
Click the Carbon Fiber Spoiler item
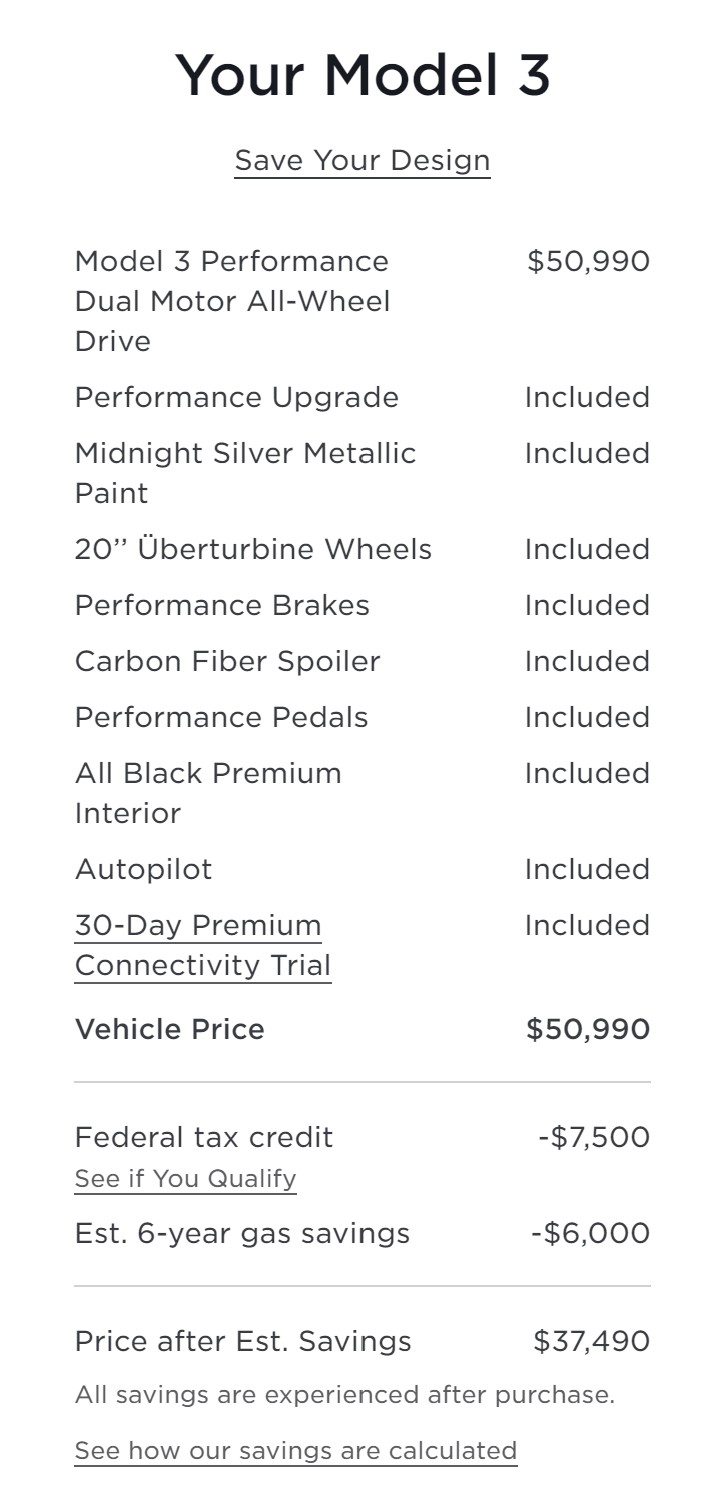tap(227, 661)
